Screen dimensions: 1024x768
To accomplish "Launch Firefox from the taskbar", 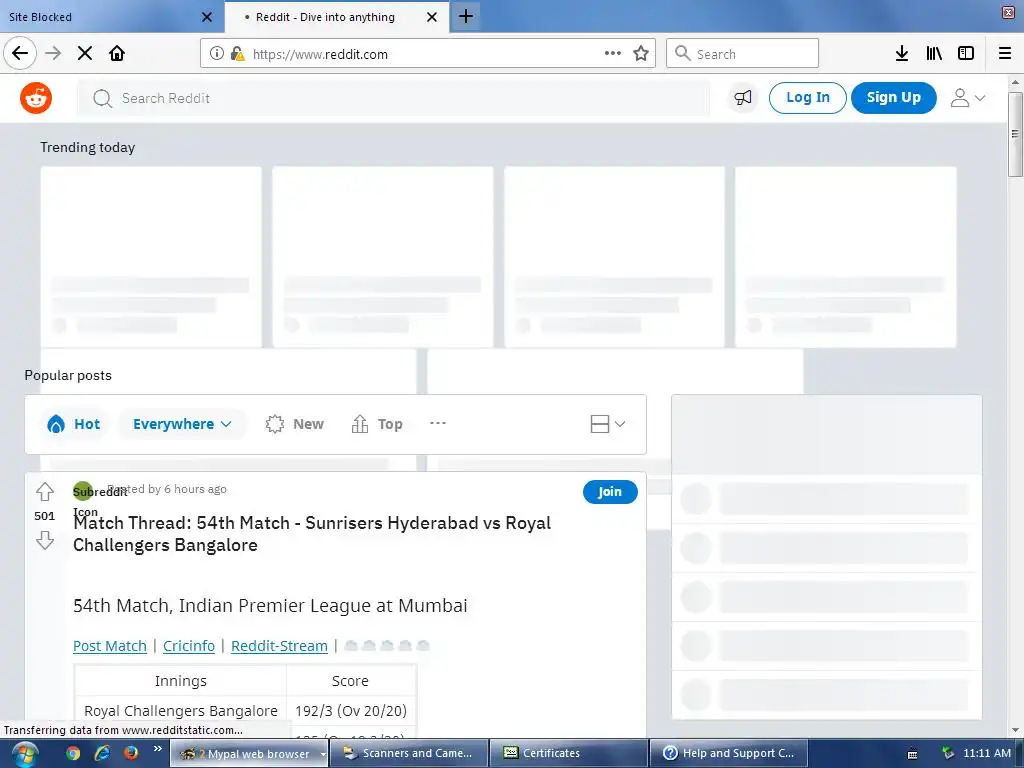I will [x=131, y=753].
